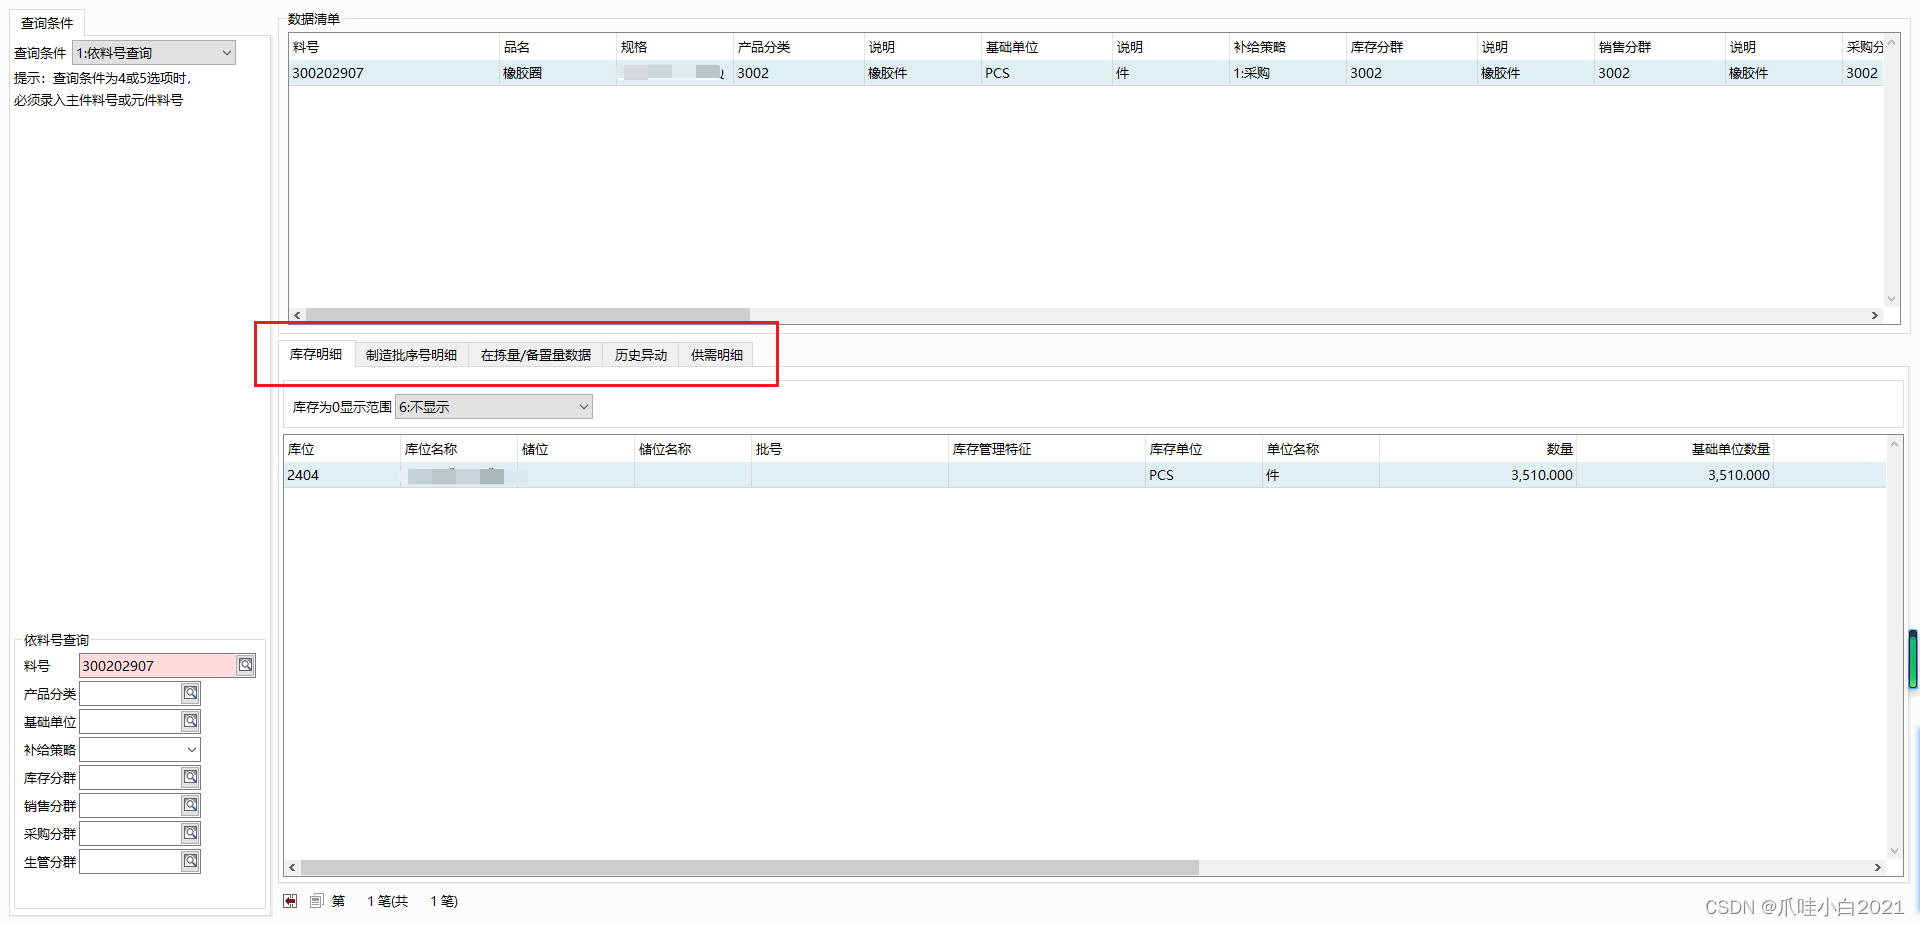The height and width of the screenshot is (926, 1920).
Task: Expand the 查询条件 dropdown showing 1:依料号查询
Action: click(154, 53)
